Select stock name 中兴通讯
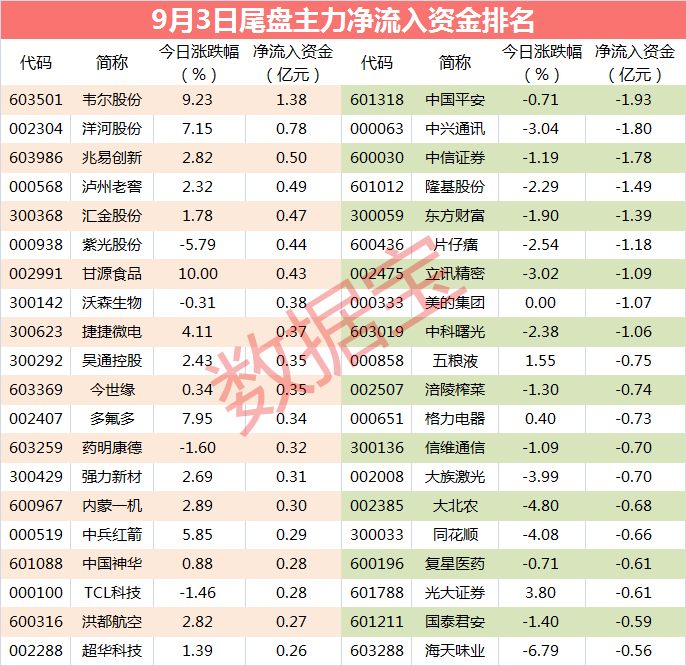 click(x=455, y=129)
